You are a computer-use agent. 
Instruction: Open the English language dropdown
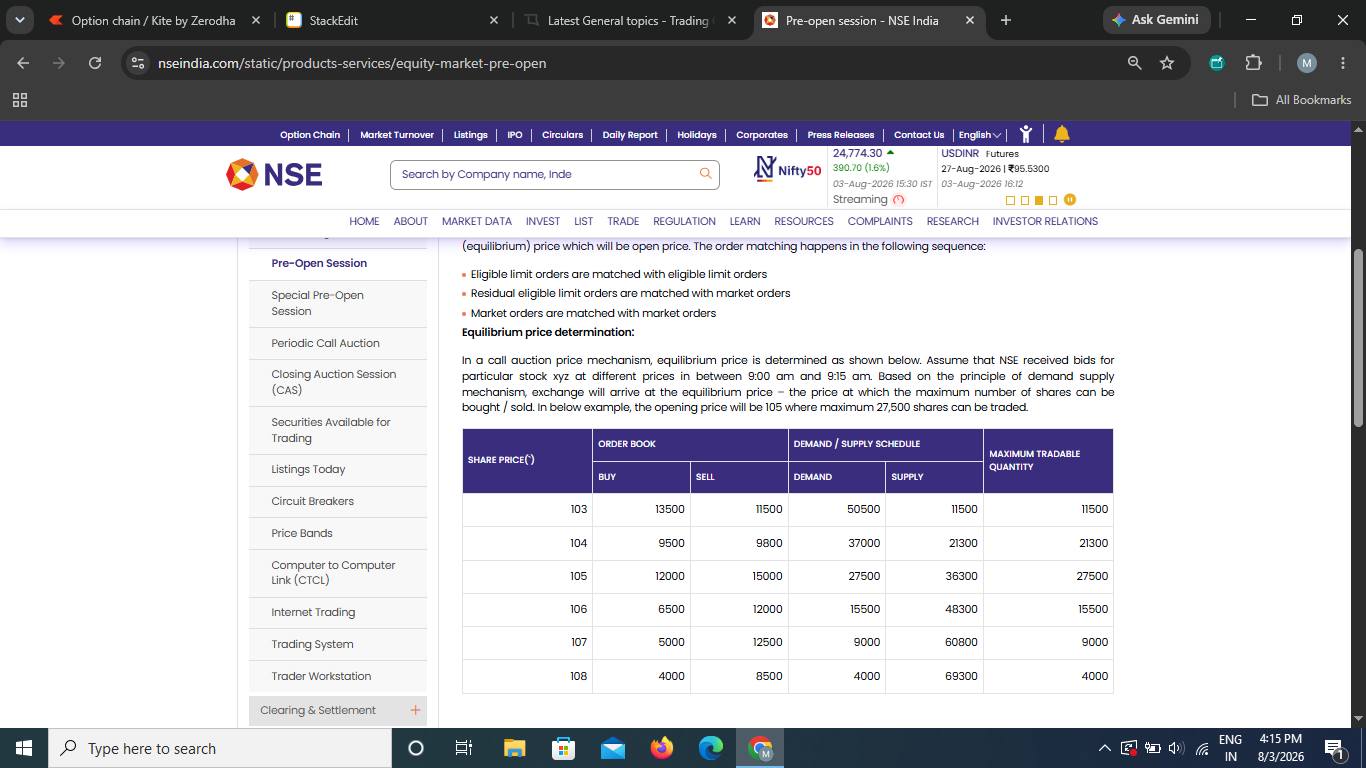[980, 135]
